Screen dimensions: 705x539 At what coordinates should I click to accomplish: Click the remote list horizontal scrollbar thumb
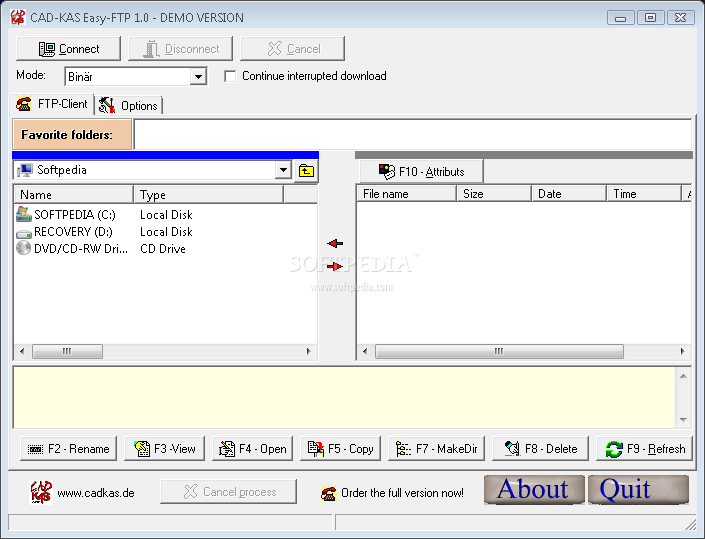pos(499,351)
